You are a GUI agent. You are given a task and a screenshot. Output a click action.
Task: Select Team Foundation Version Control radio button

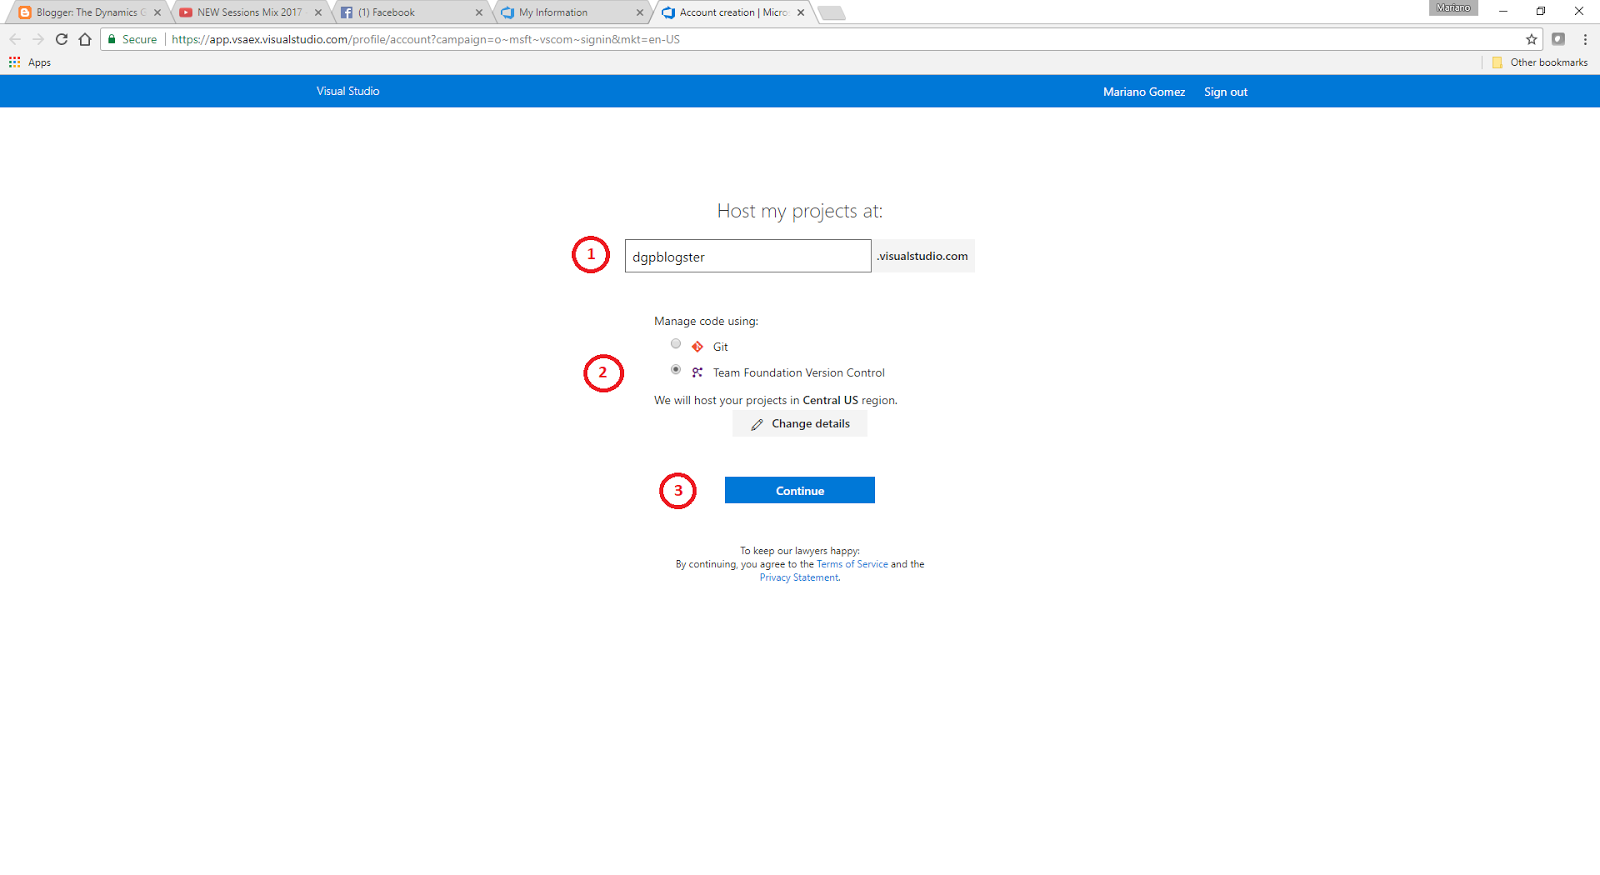pyautogui.click(x=676, y=370)
